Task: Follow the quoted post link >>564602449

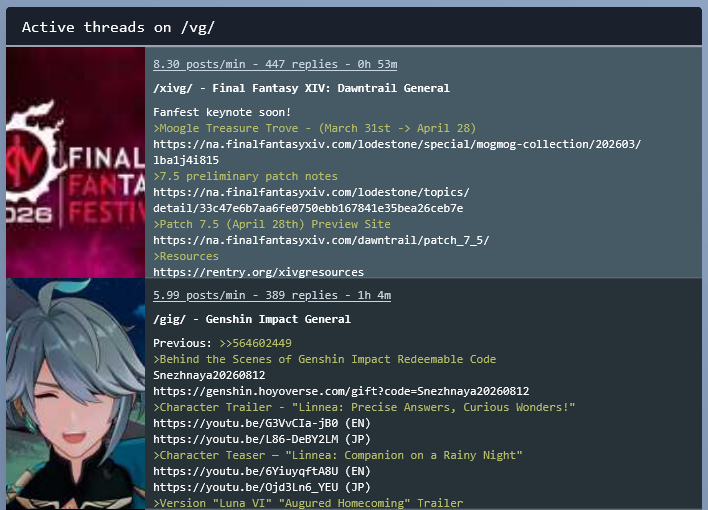Action: 255,343
